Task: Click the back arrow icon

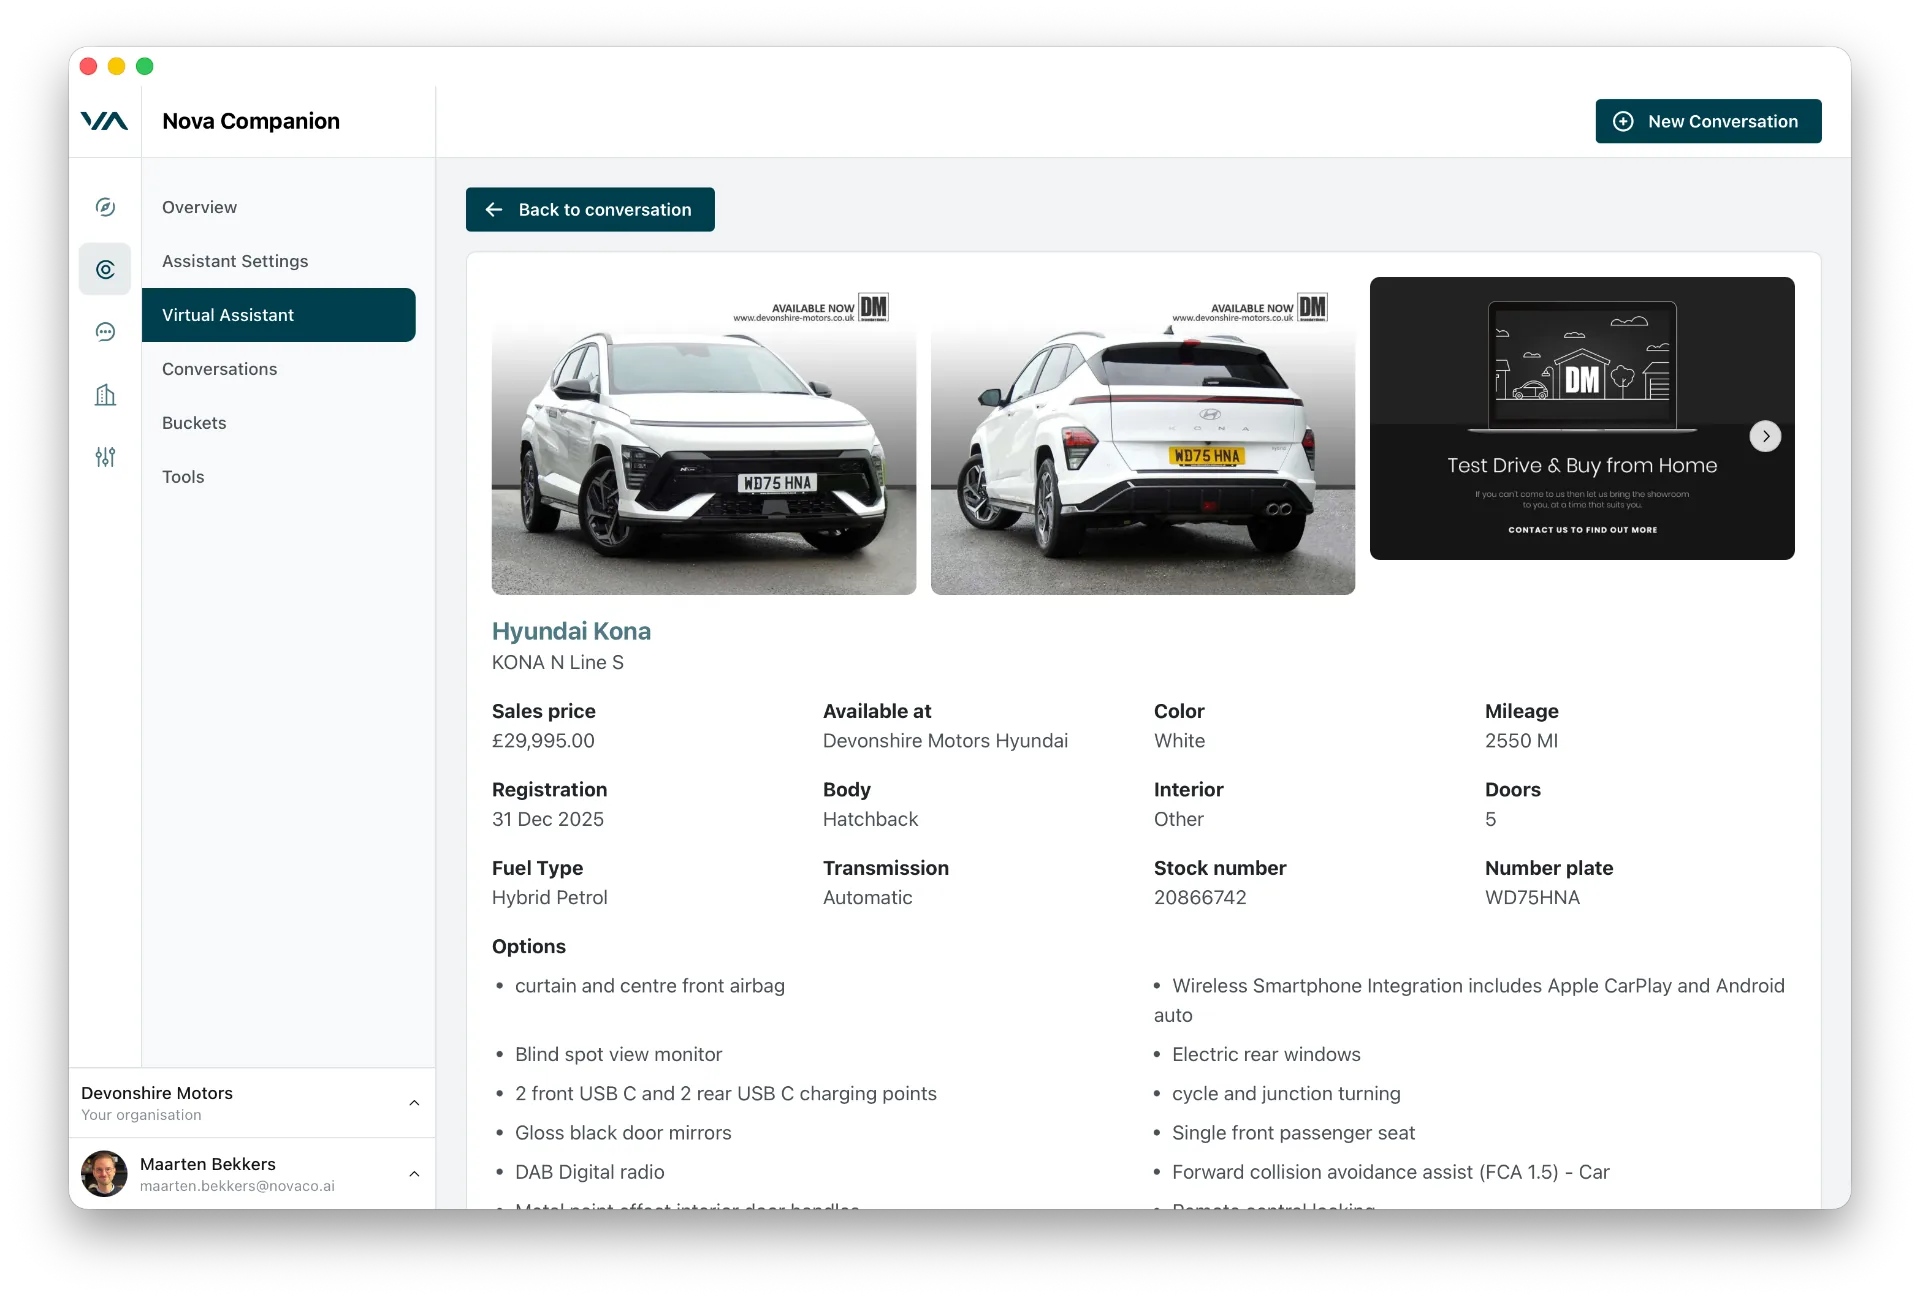Action: click(x=493, y=210)
